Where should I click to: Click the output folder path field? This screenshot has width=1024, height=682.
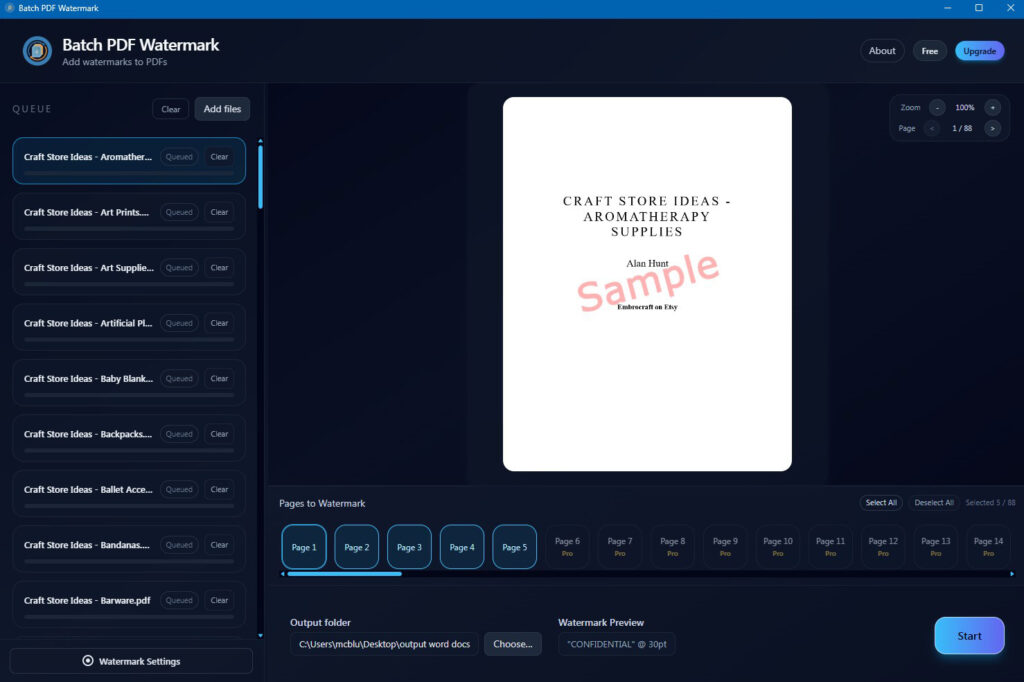(385, 644)
